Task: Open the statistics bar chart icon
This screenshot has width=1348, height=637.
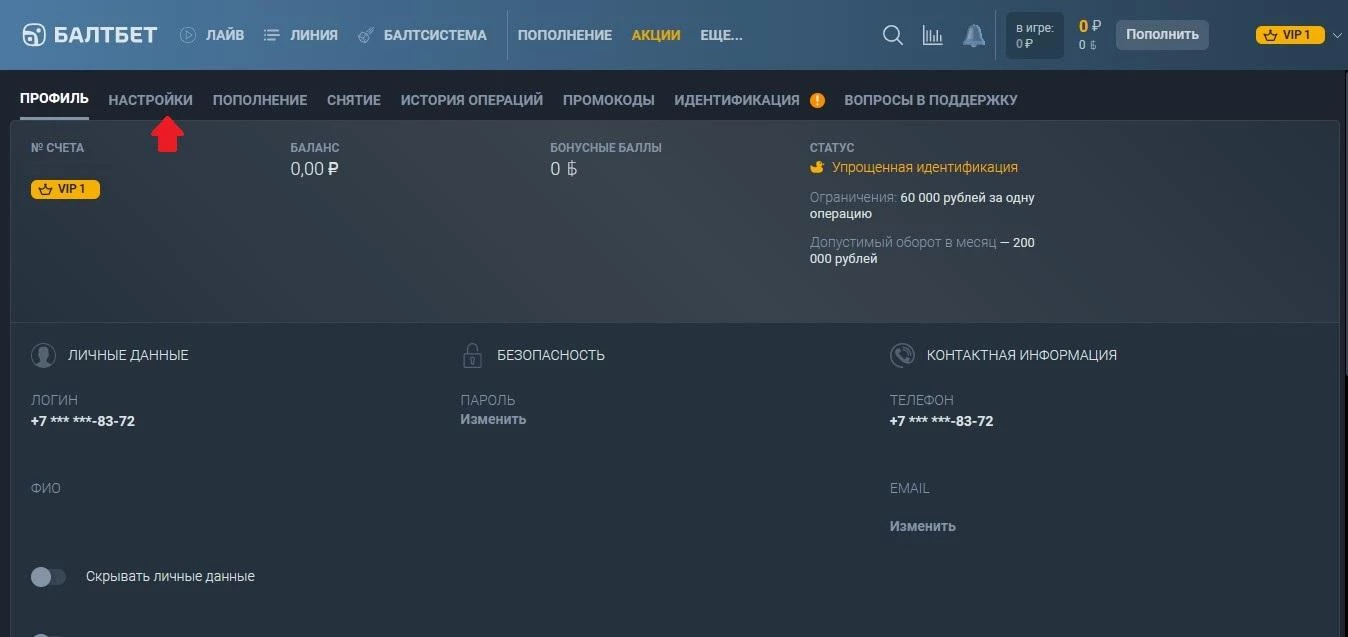Action: [932, 35]
